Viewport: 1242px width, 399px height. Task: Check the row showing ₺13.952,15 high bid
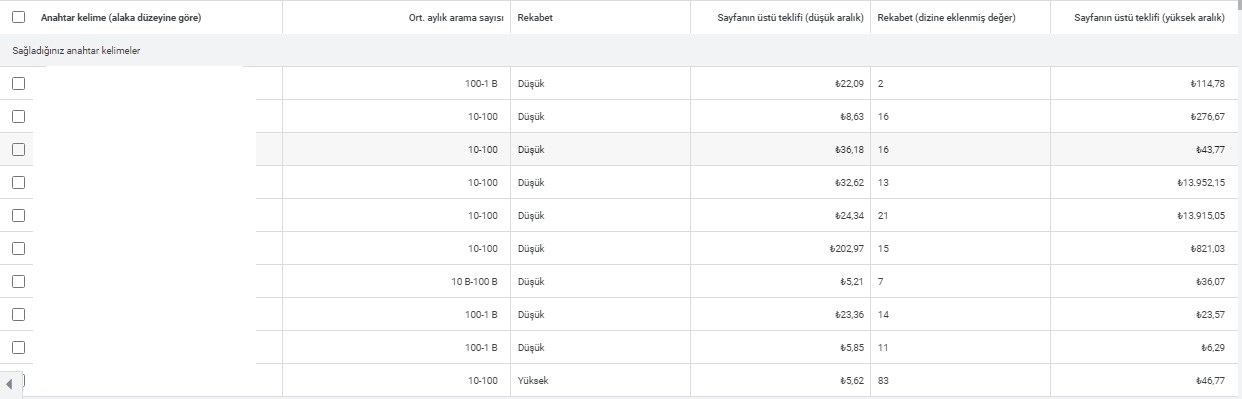[18, 182]
